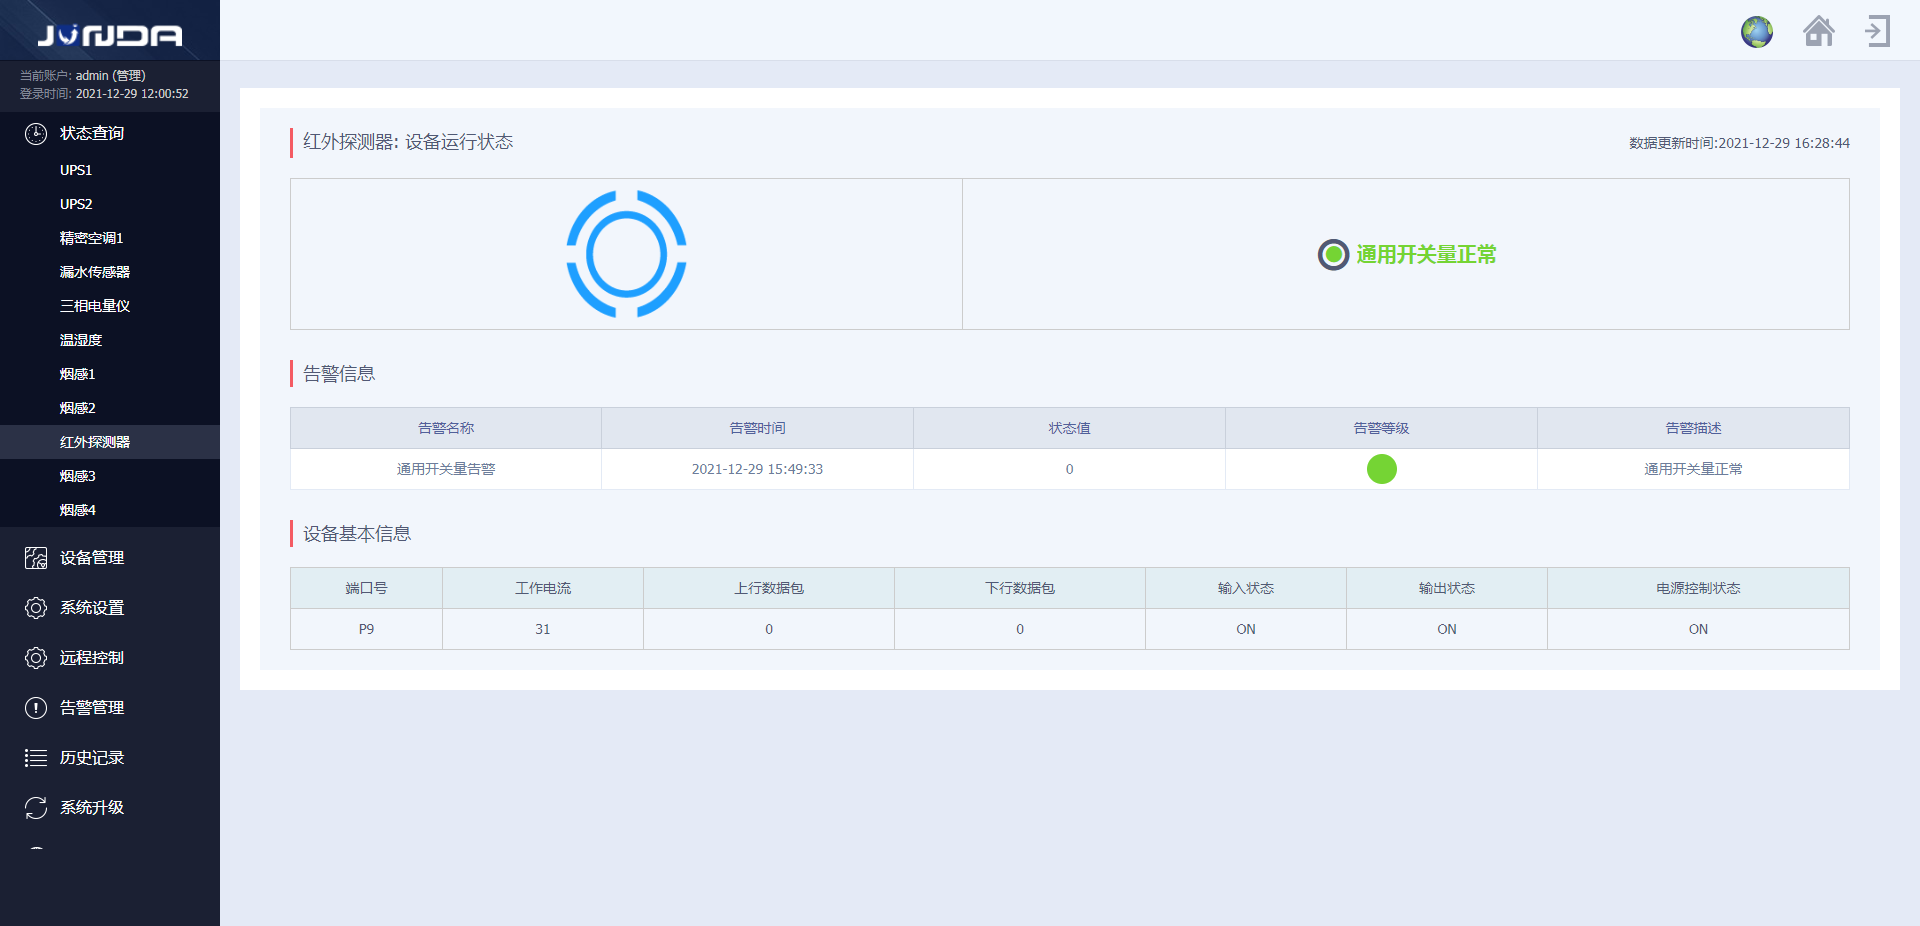The height and width of the screenshot is (926, 1920).
Task: Click the 系统升级 refresh icon
Action: coord(36,808)
